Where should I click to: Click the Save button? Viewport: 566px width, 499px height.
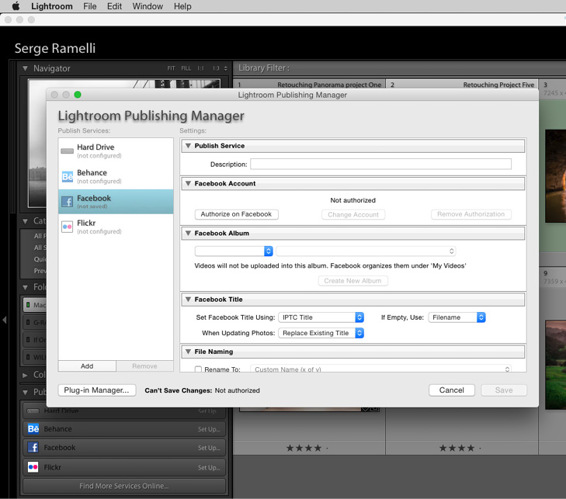(x=504, y=390)
